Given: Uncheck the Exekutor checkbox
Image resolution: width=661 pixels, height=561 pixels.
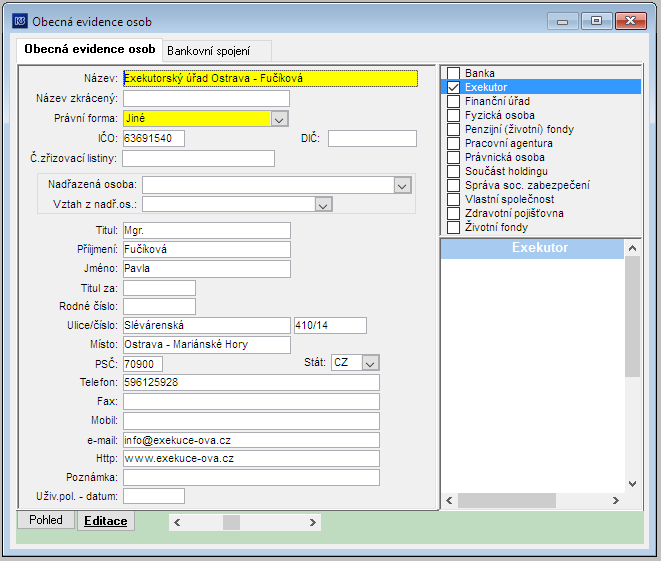Looking at the screenshot, I should [453, 87].
